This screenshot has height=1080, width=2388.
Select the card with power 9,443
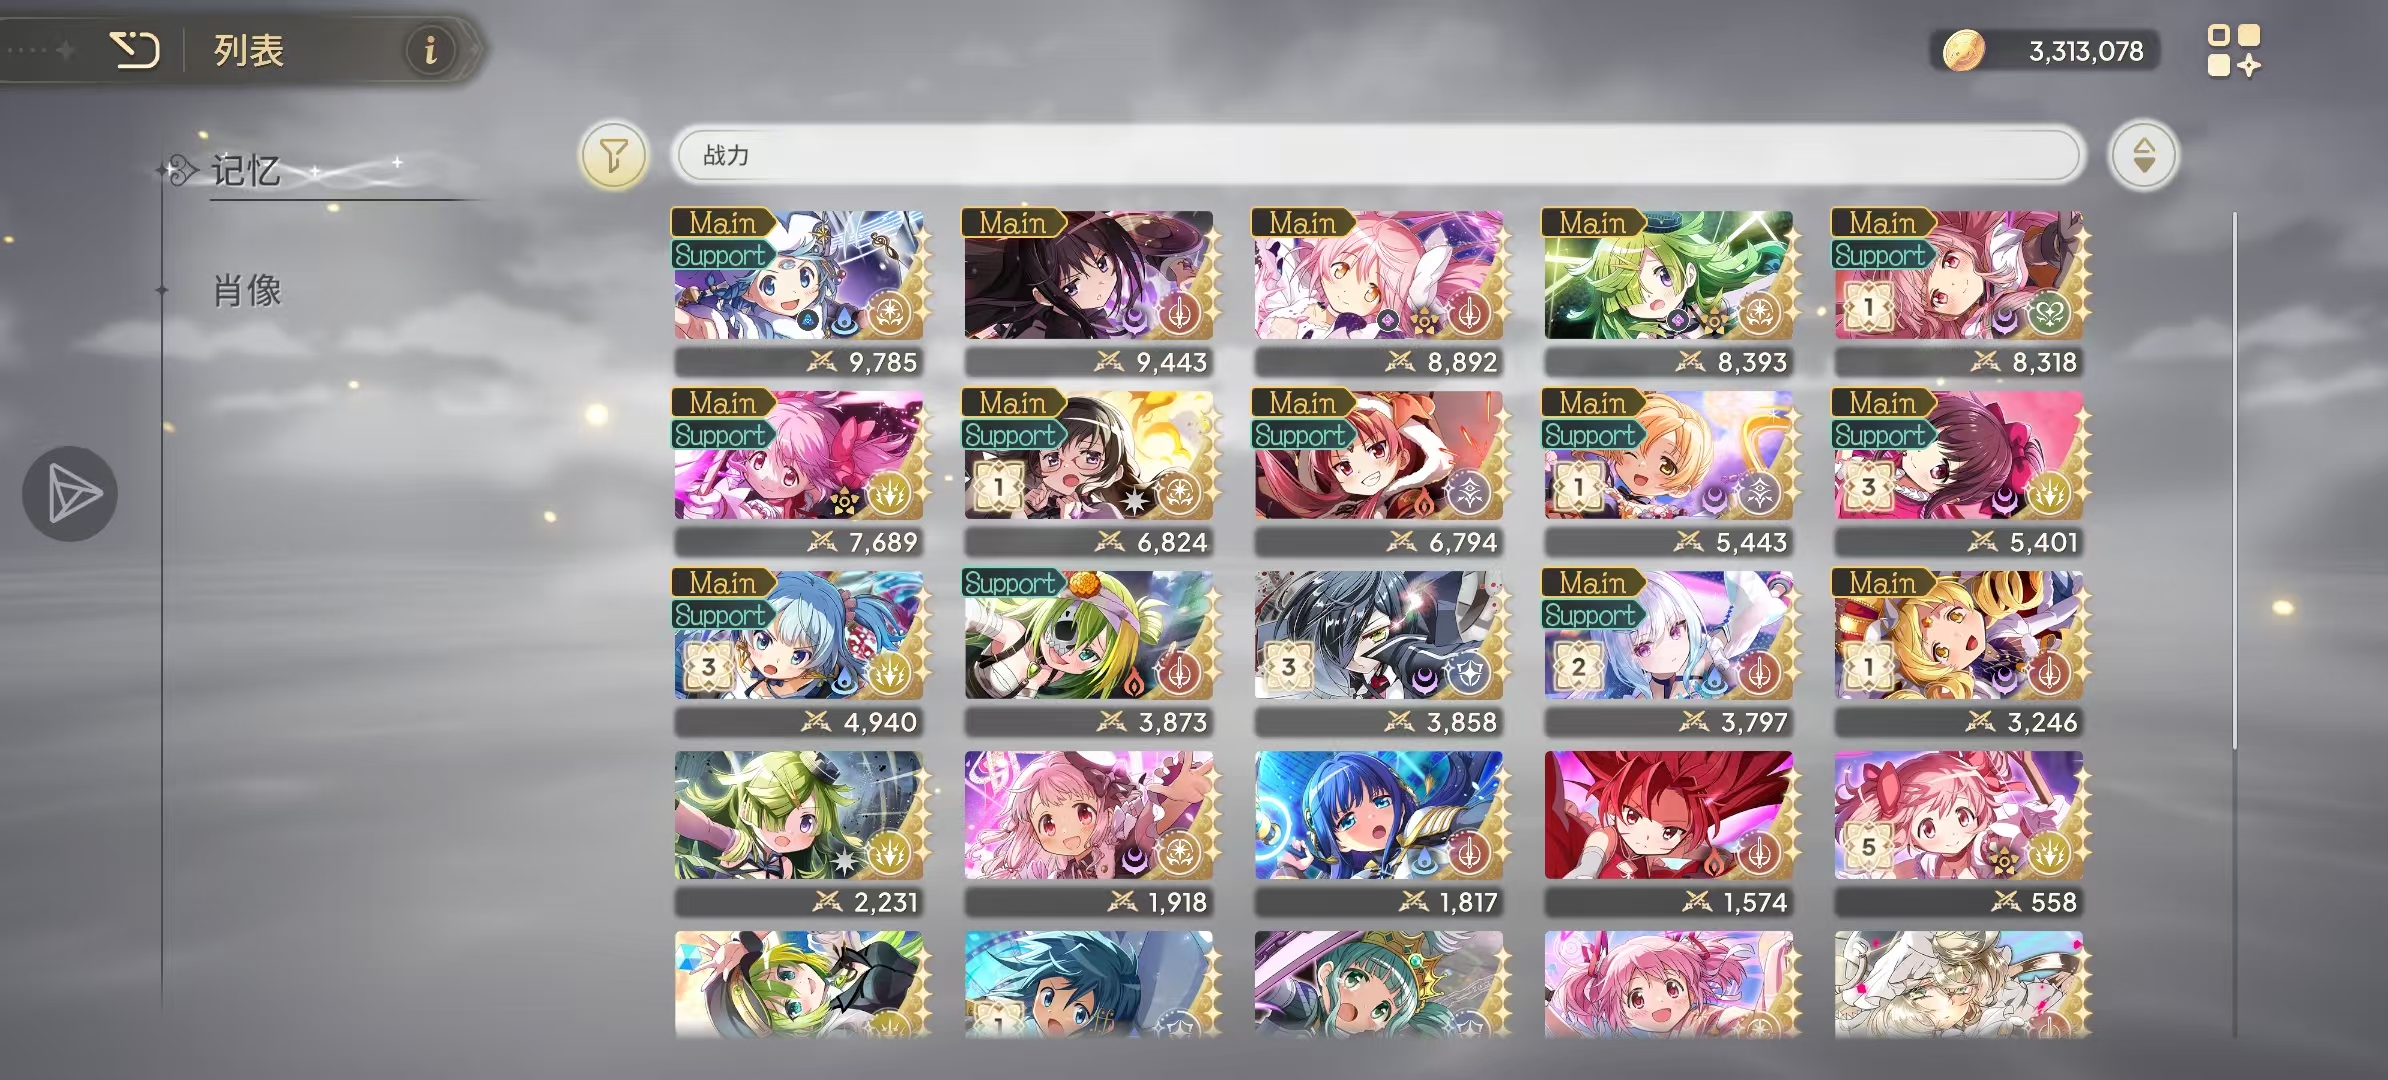1088,292
